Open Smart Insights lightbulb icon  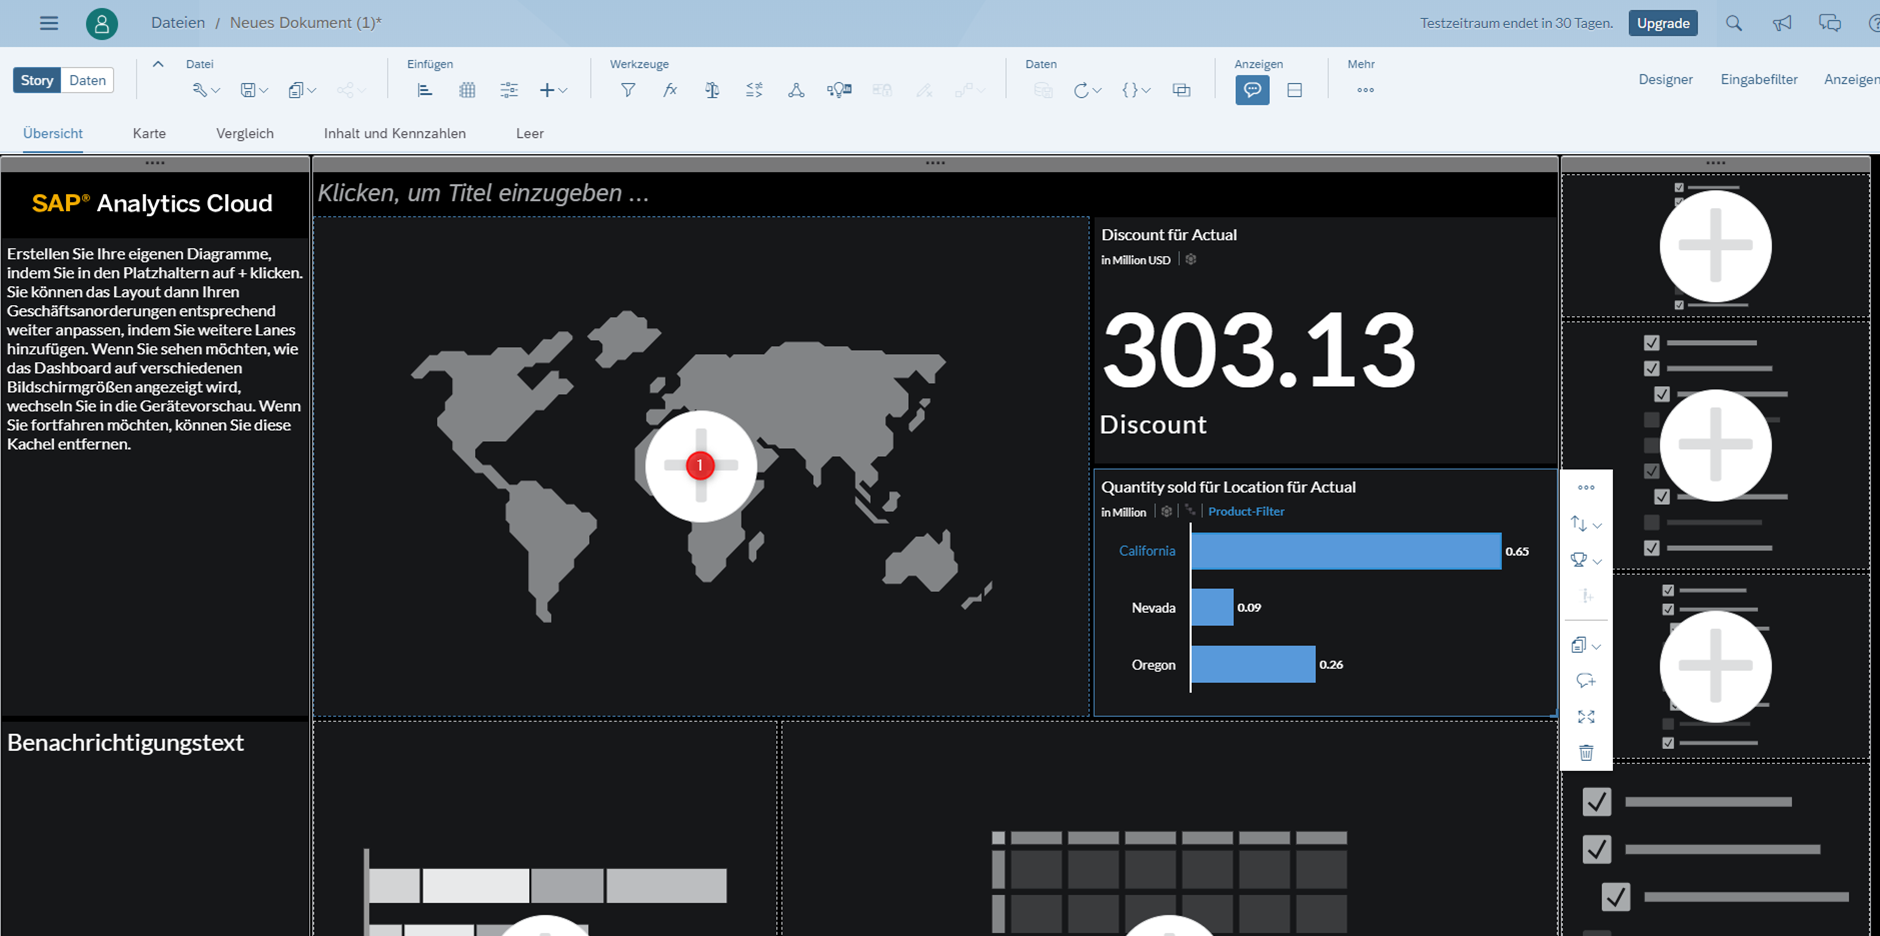(839, 90)
